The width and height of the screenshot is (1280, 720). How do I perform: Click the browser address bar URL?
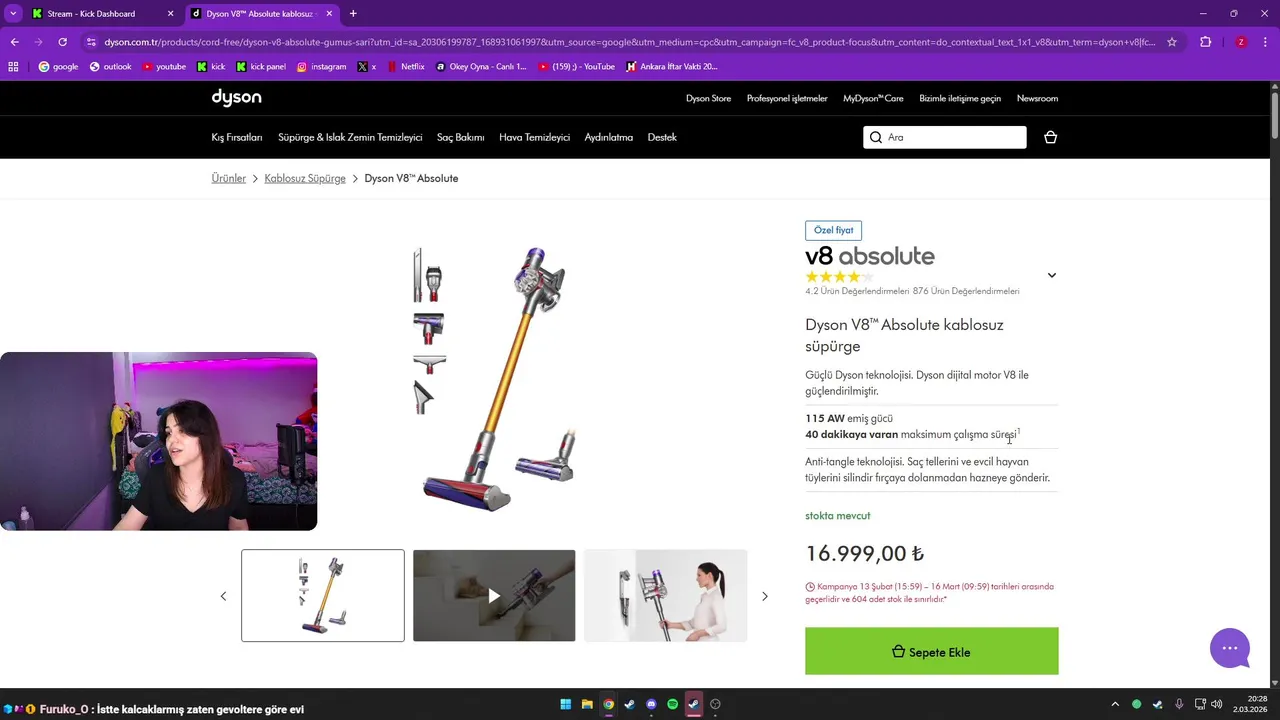coord(629,42)
